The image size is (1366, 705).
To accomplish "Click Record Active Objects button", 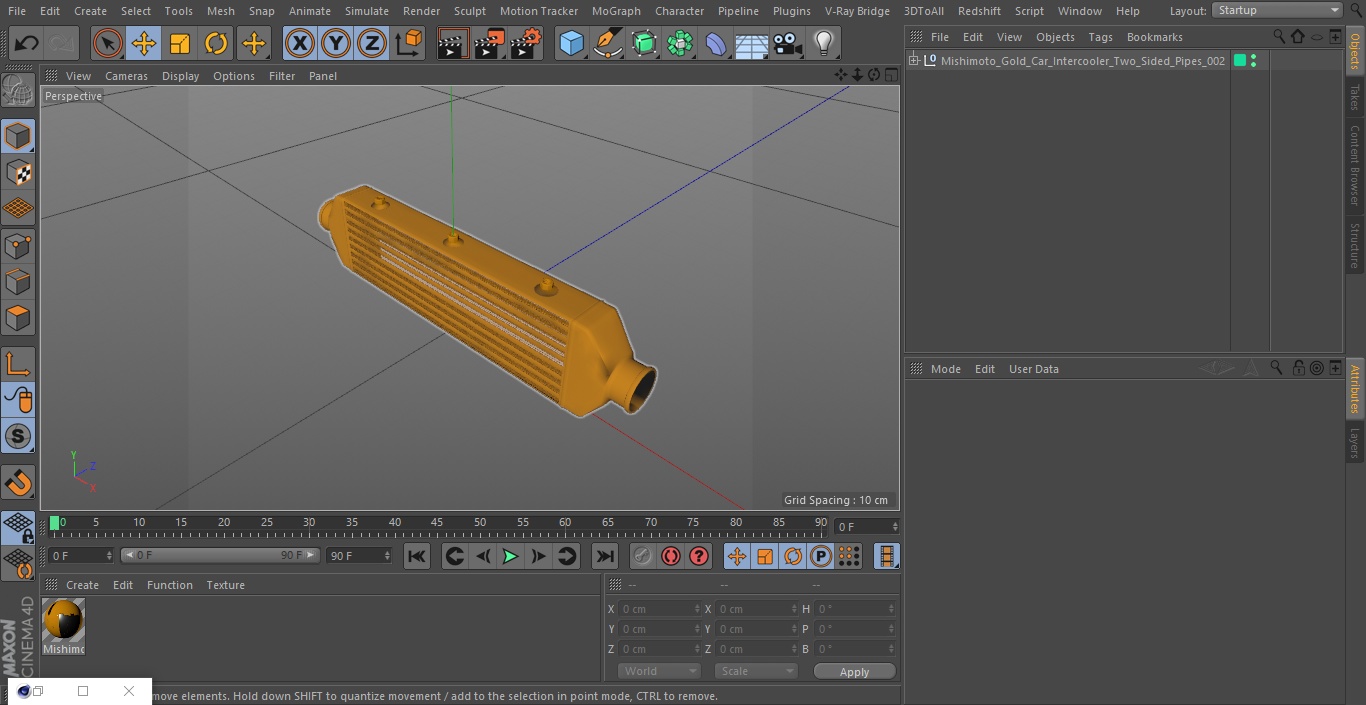I will (x=643, y=556).
